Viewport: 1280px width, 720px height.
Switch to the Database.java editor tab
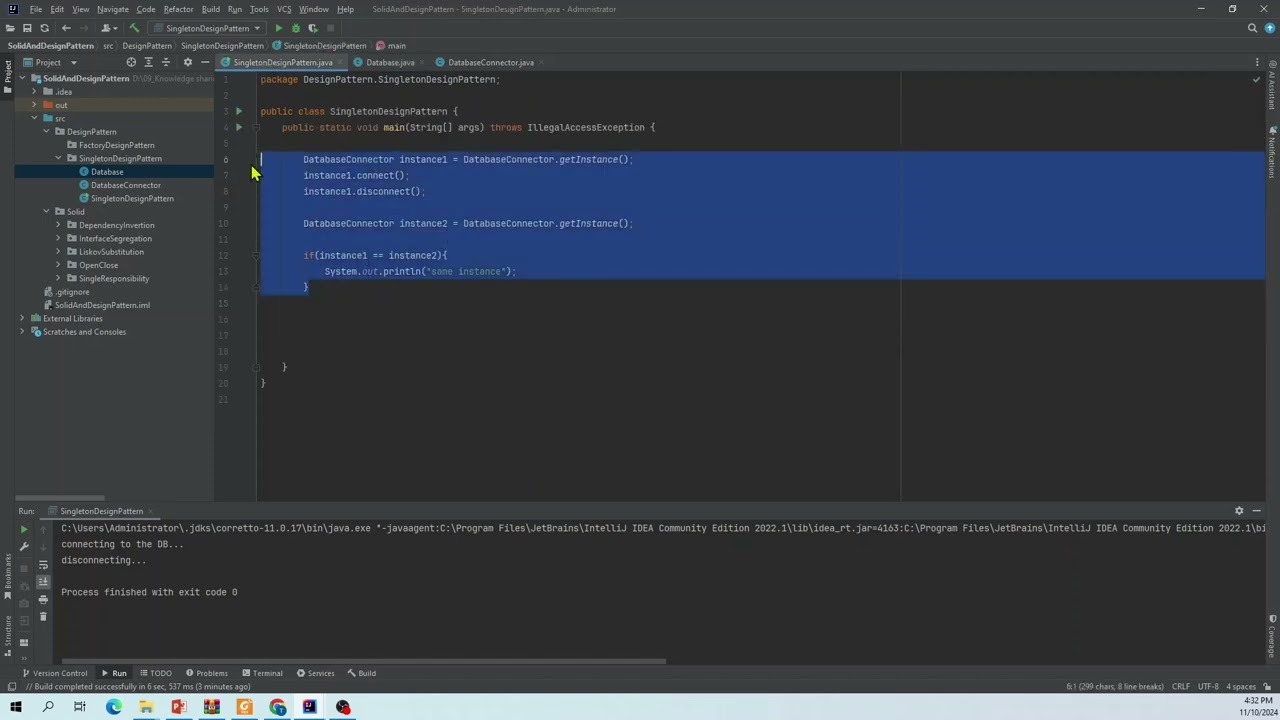coord(390,62)
